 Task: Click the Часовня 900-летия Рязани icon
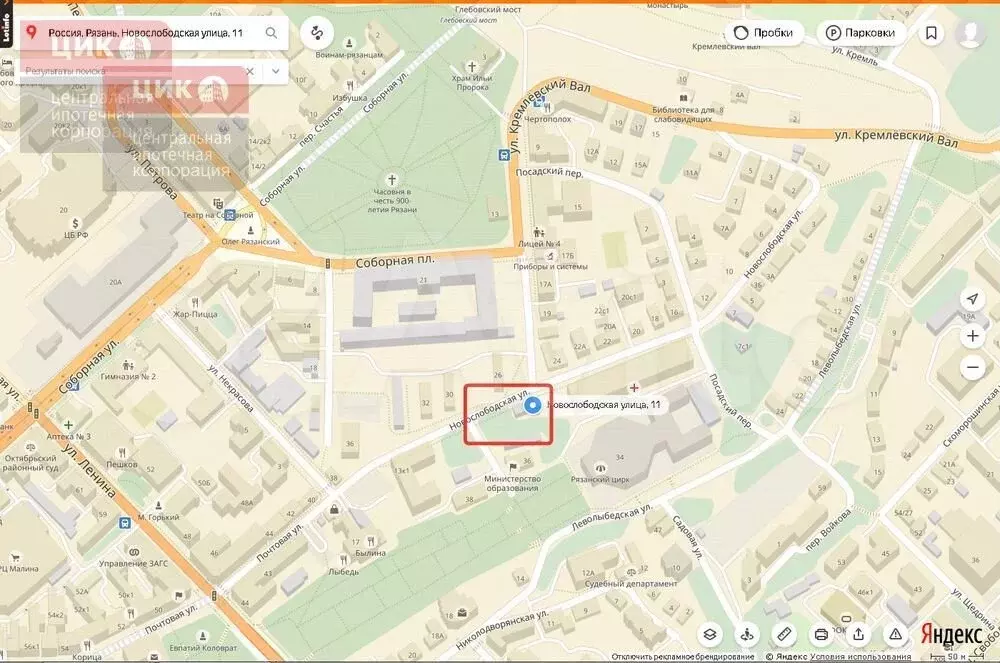392,180
